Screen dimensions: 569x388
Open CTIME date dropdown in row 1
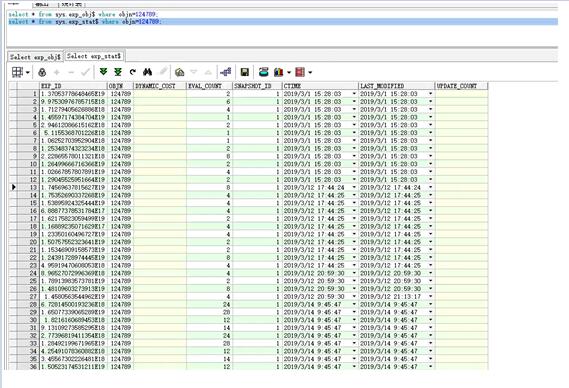354,94
